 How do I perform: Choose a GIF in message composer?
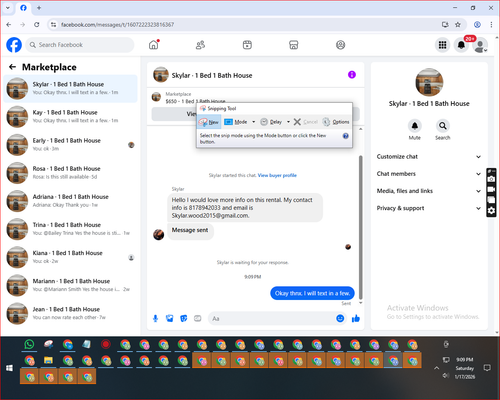pyautogui.click(x=198, y=319)
